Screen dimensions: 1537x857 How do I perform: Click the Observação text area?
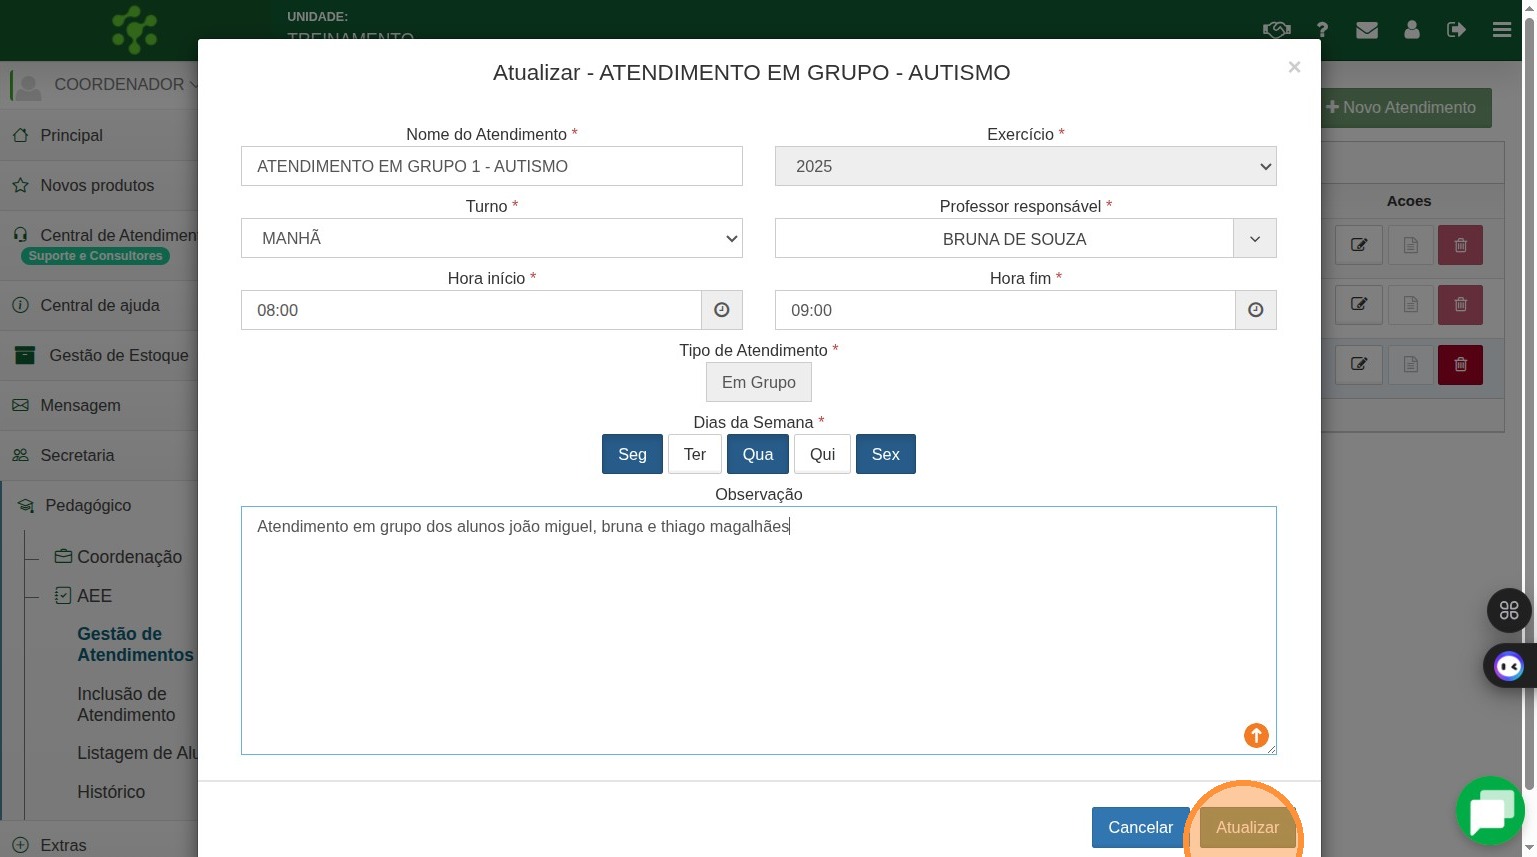pyautogui.click(x=759, y=630)
